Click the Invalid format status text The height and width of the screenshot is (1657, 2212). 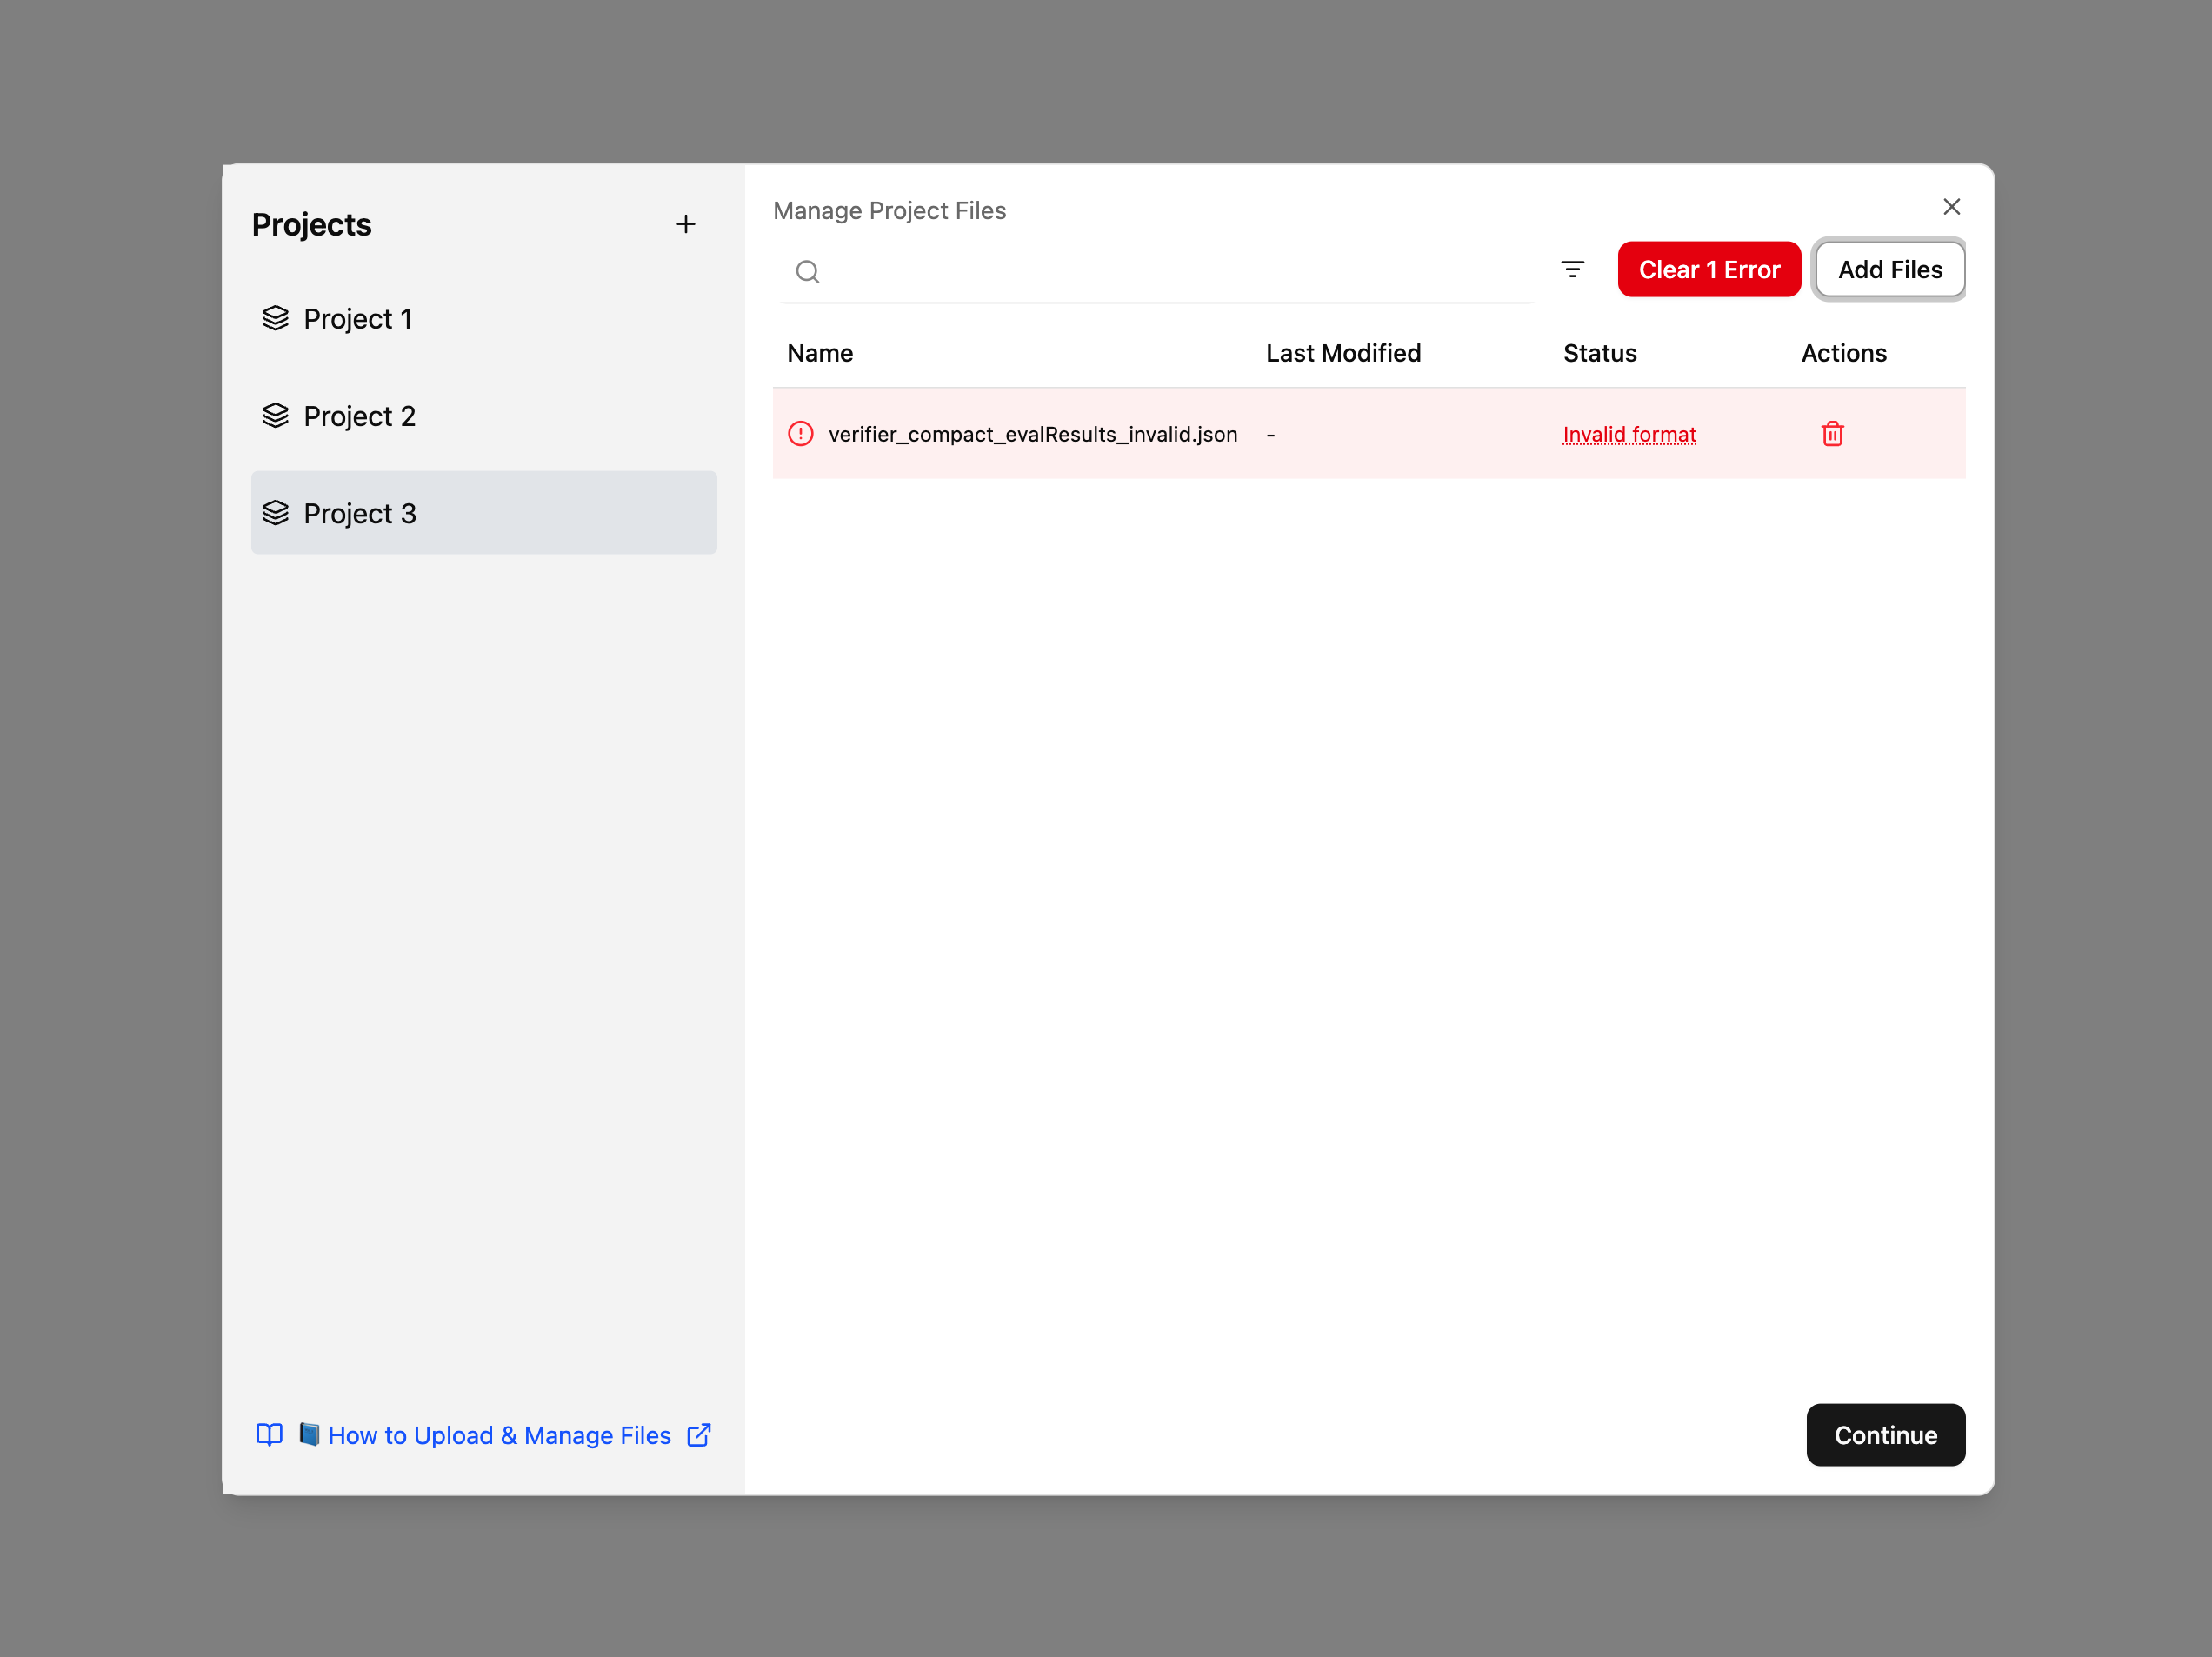(1629, 434)
